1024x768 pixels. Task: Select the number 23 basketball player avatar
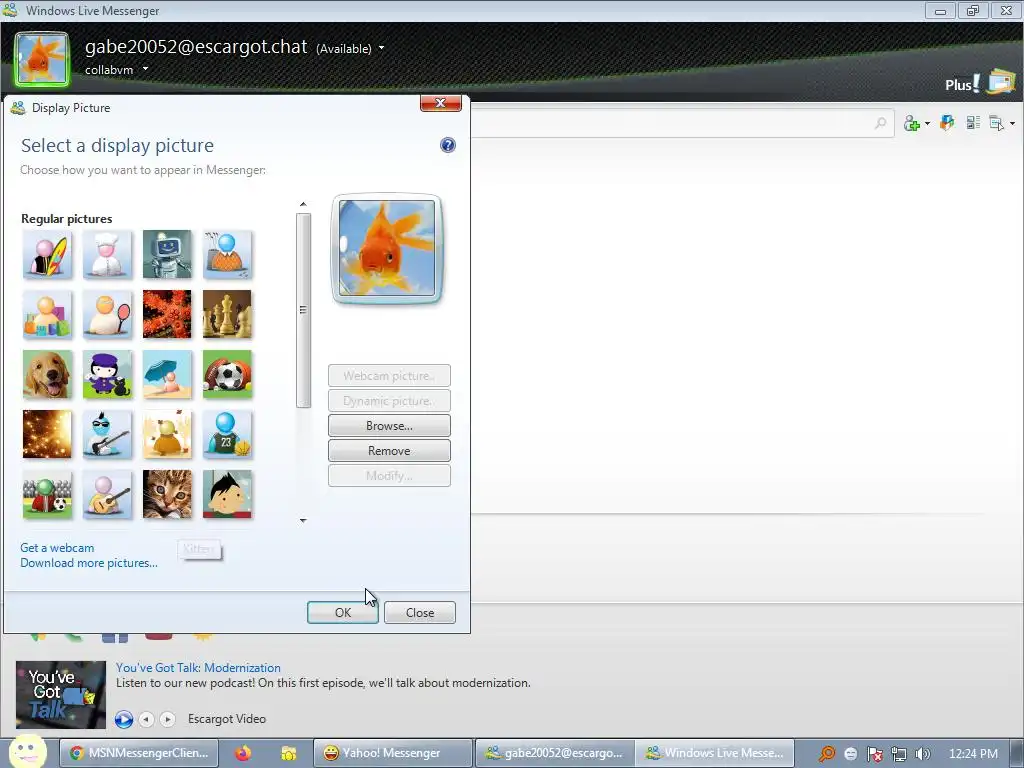227,434
